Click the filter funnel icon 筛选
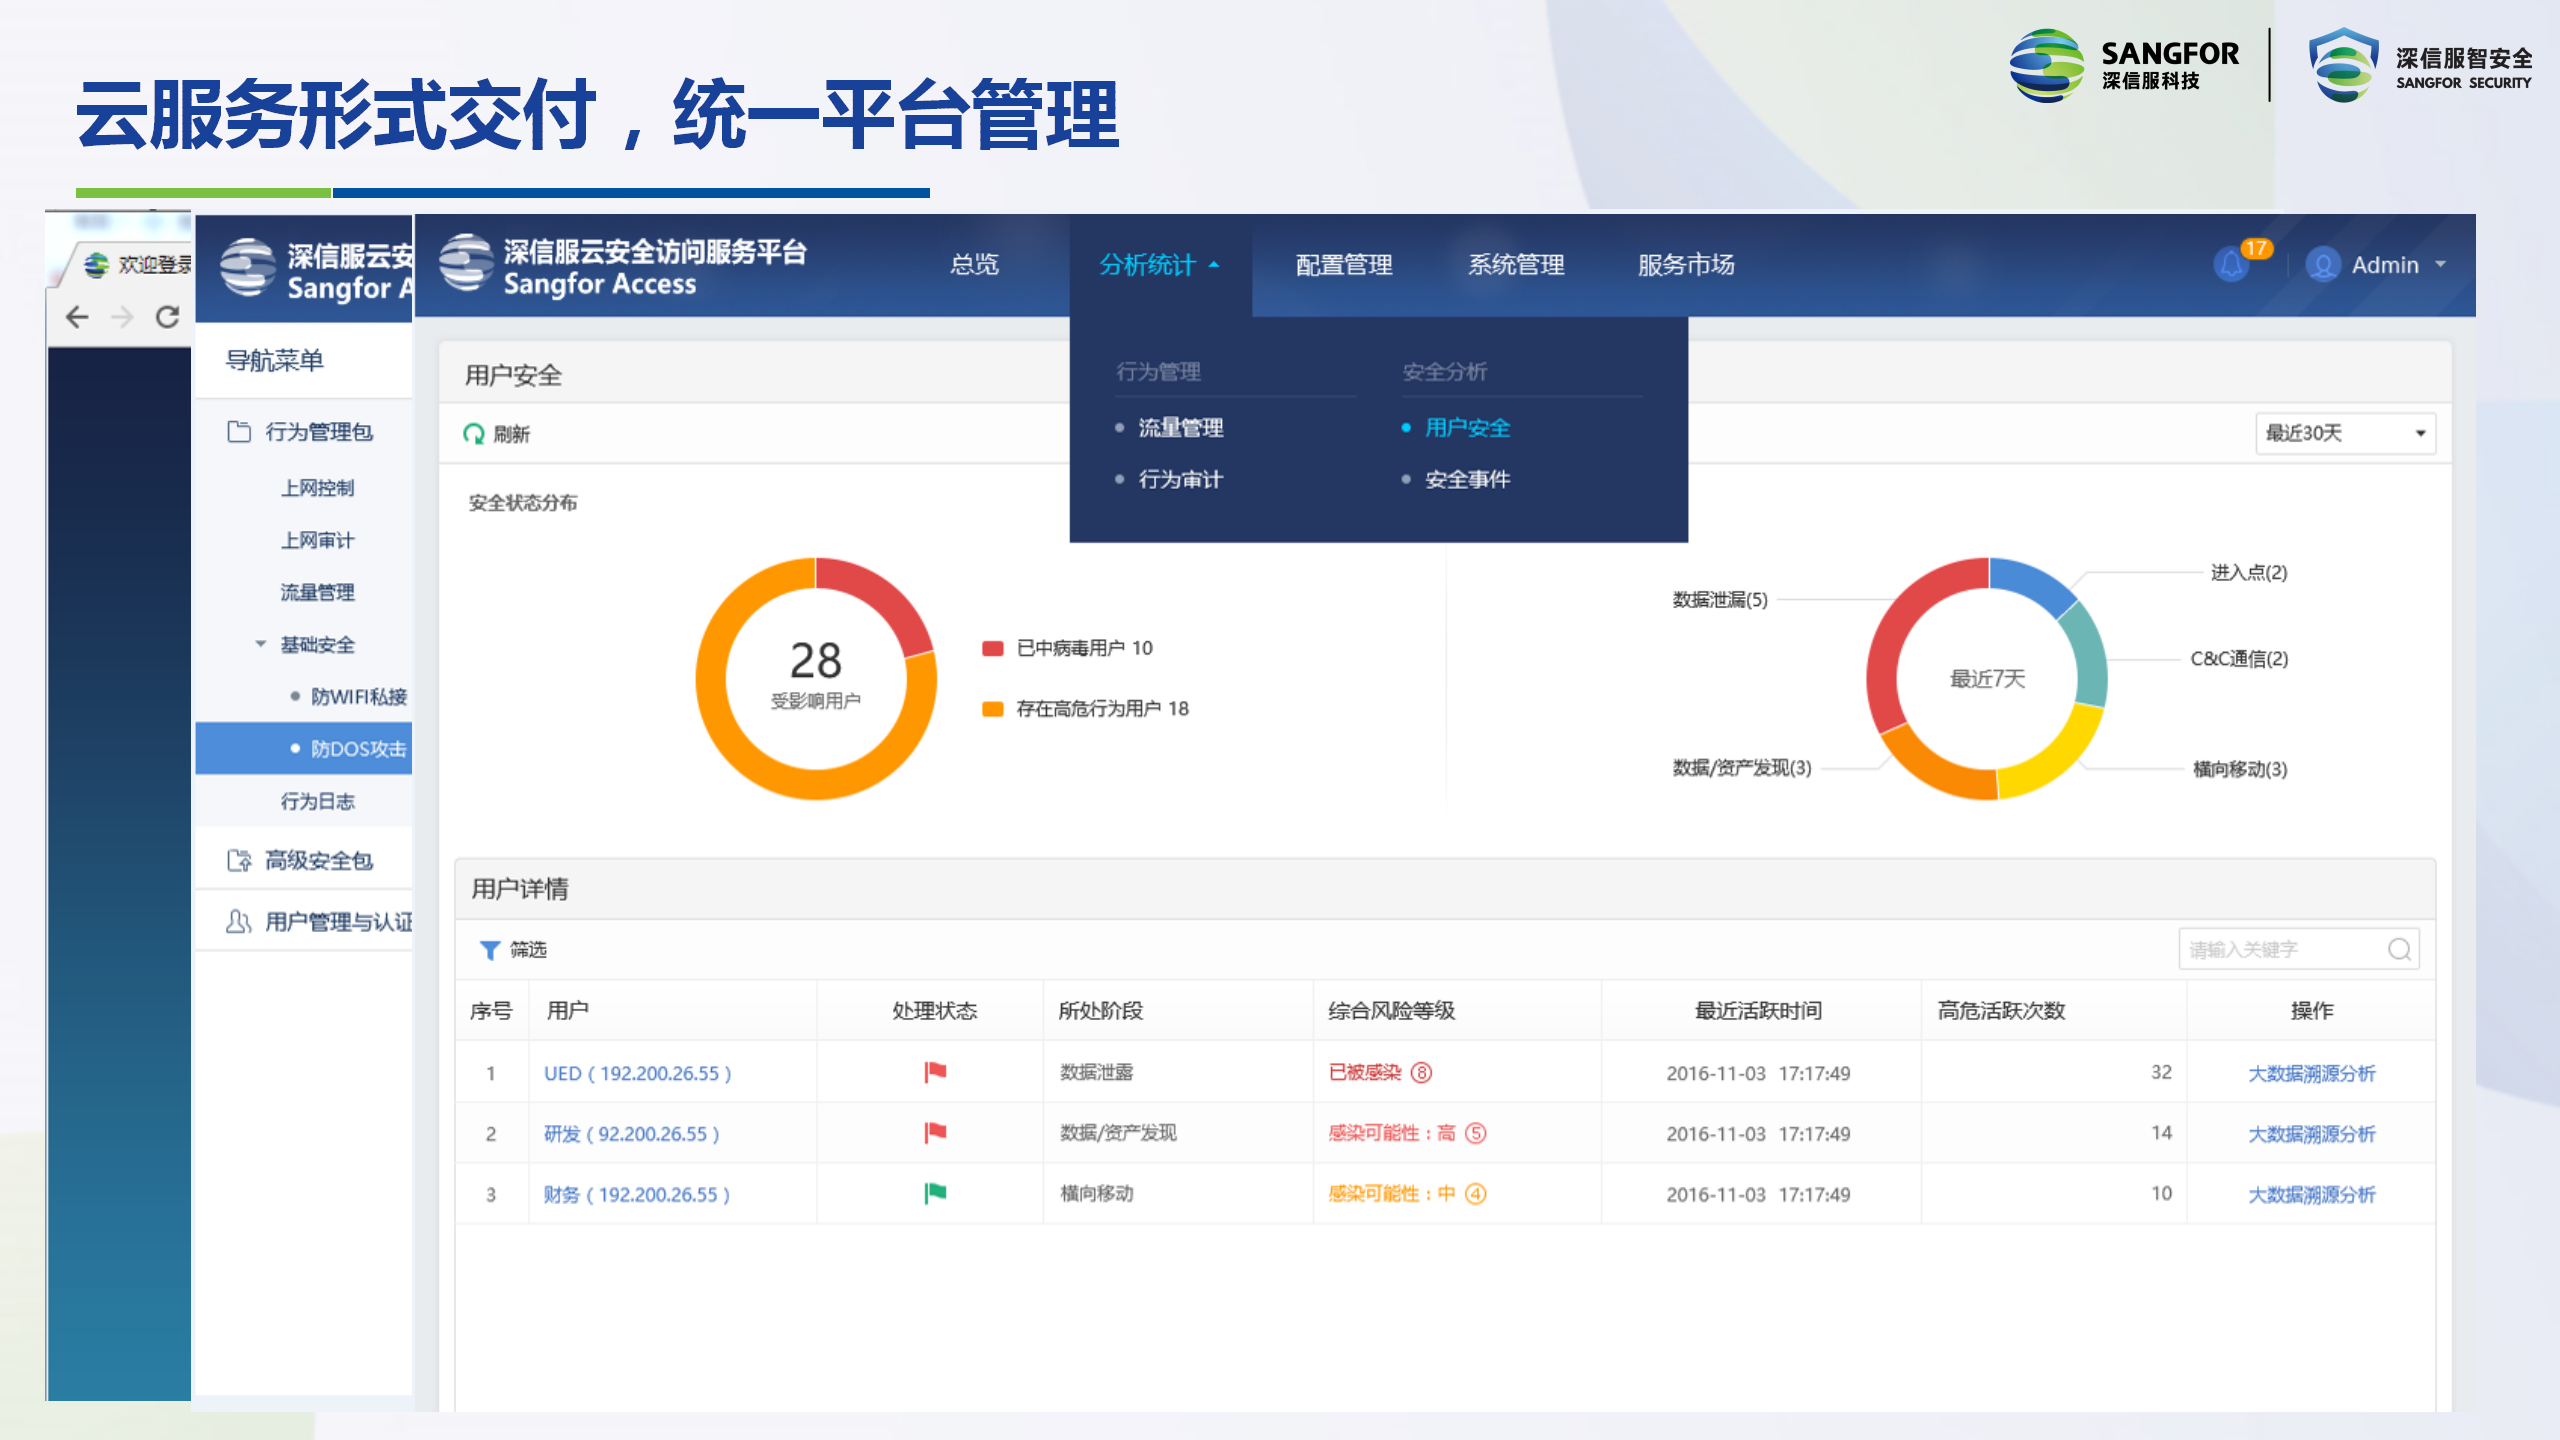 (x=489, y=950)
